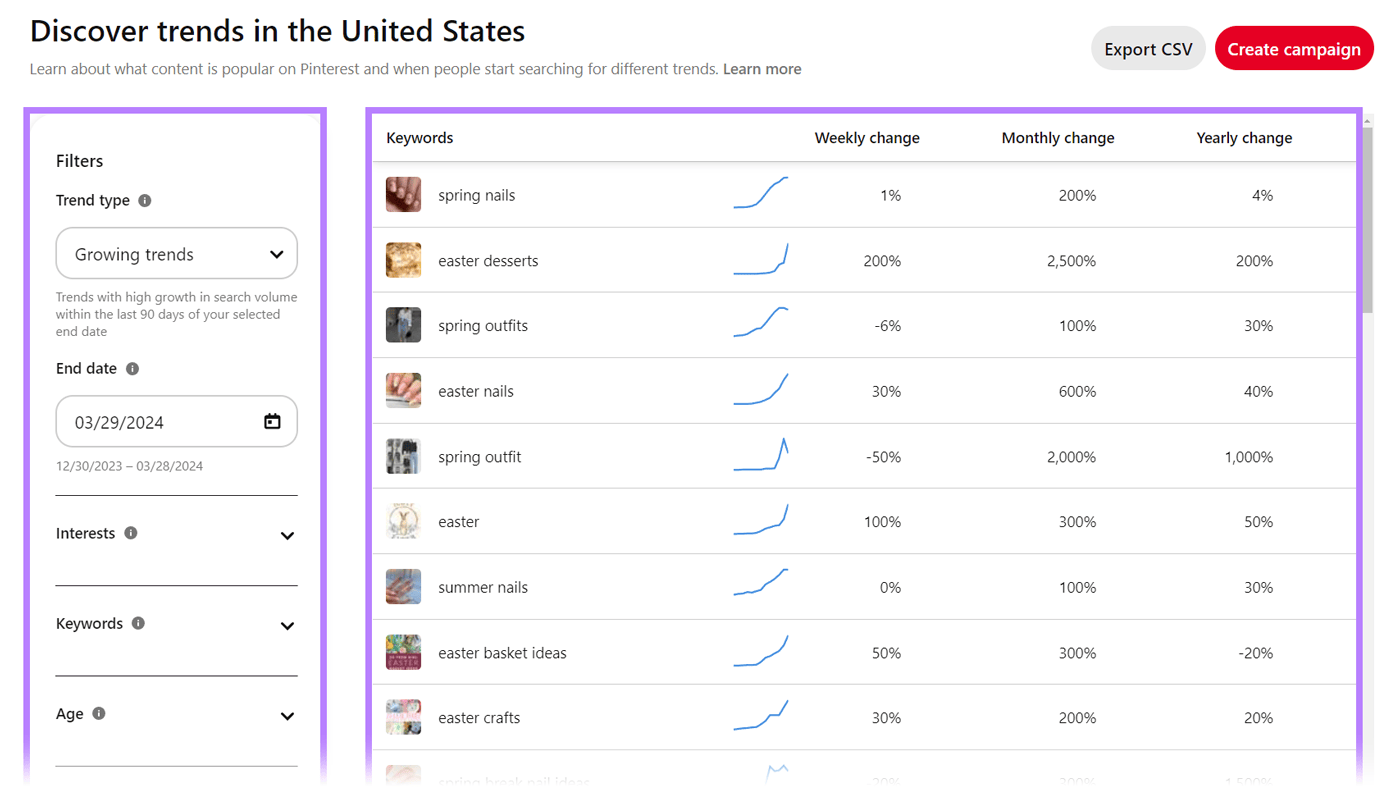Expand the Interests filter section

point(287,535)
